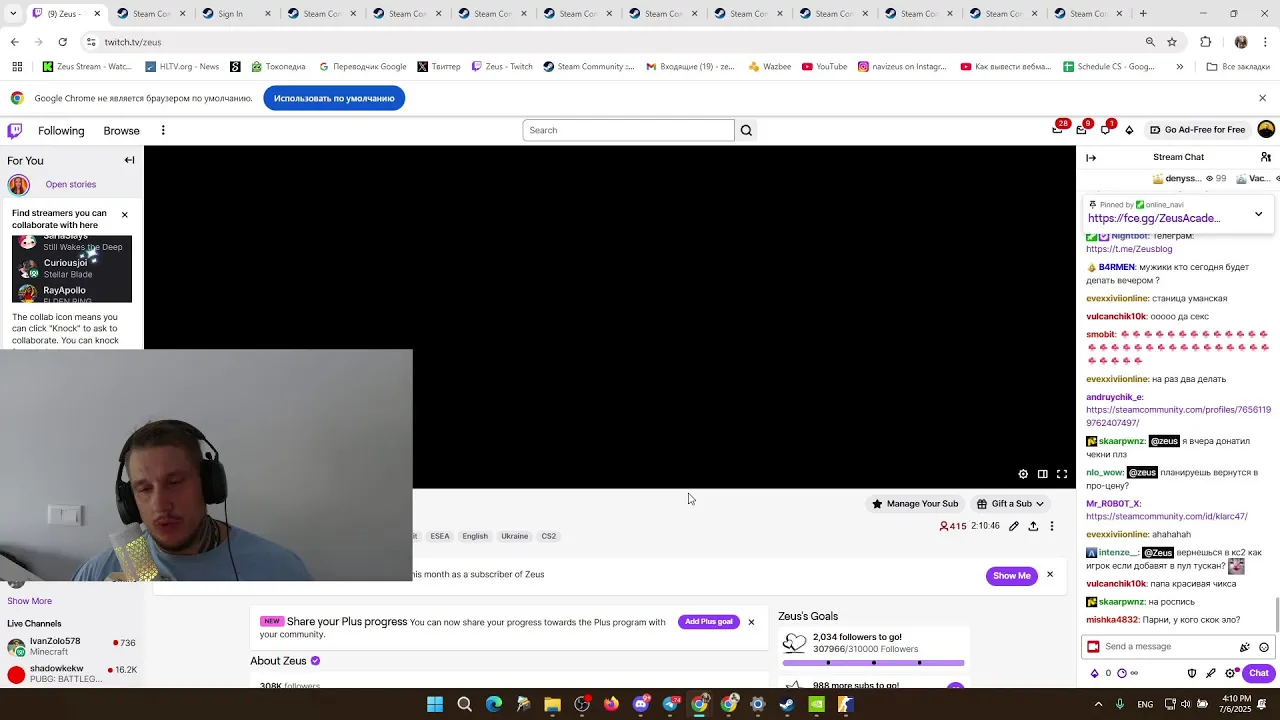Focus the Twitch Search field
The image size is (1280, 720).
tap(628, 130)
